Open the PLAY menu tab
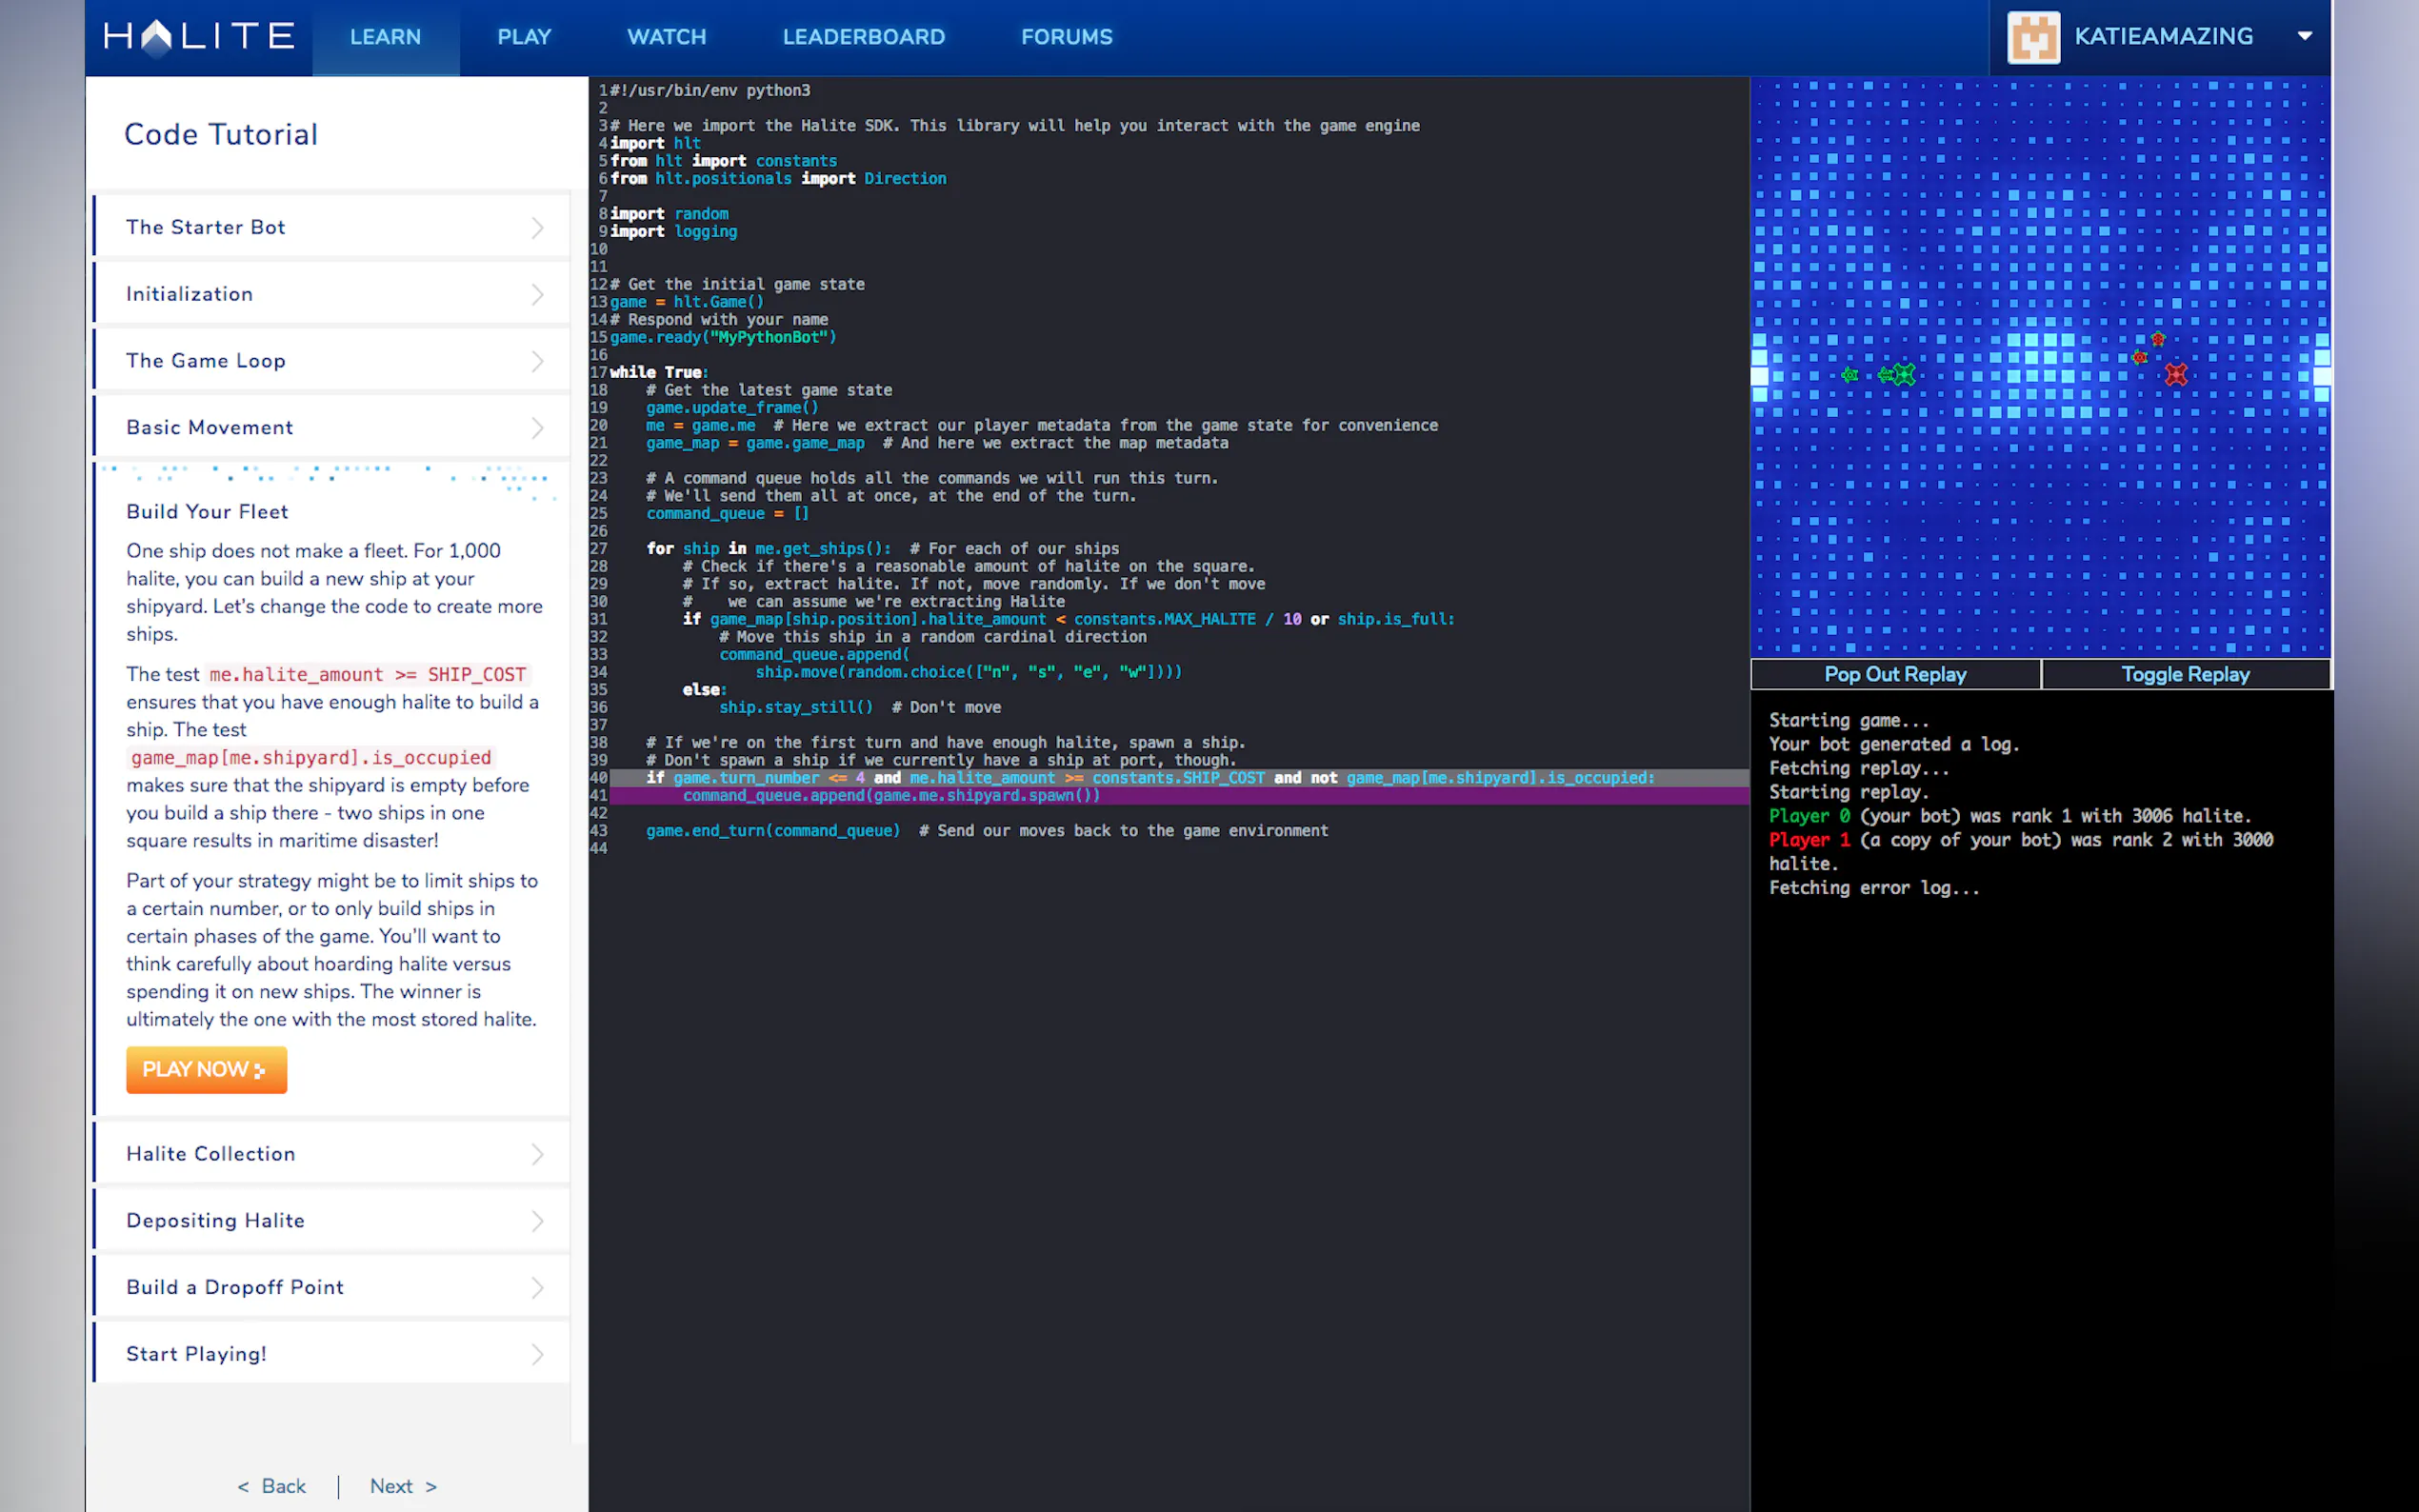This screenshot has height=1512, width=2419. coord(524,37)
